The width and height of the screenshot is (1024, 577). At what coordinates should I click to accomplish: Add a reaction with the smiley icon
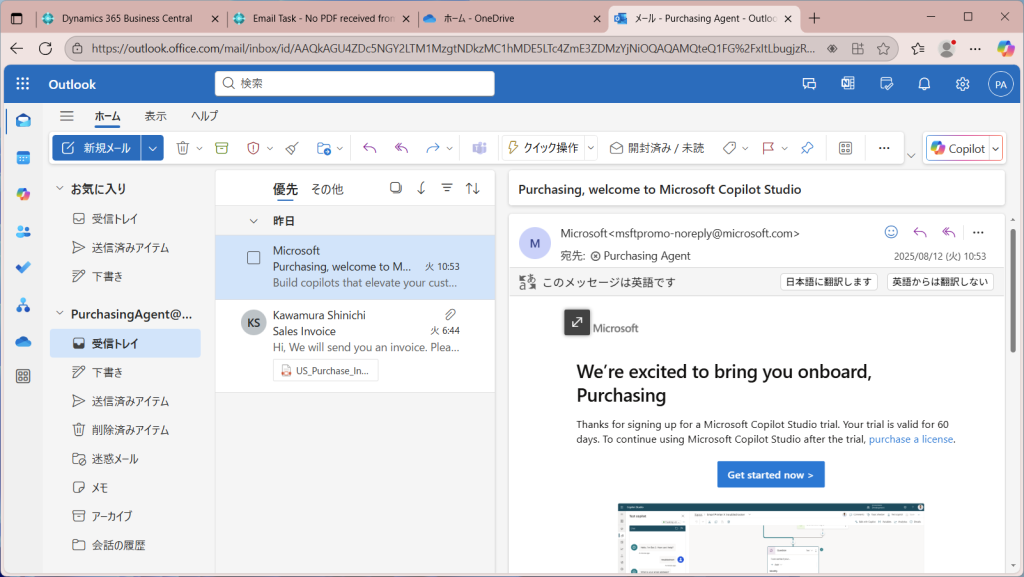coord(891,232)
